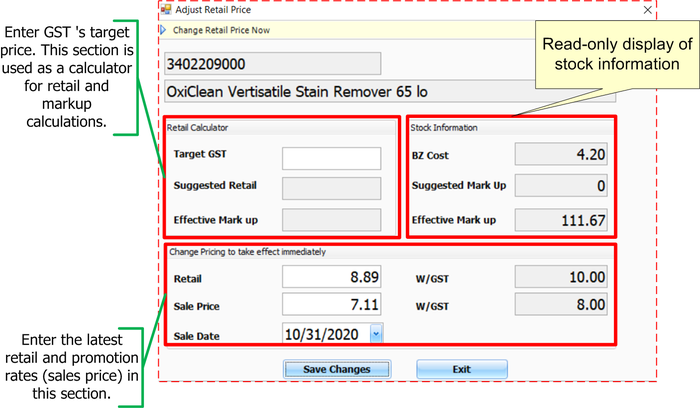Screen dimensions: 700x408
Task: Close the Adjust Retail Price window
Action: tap(648, 10)
